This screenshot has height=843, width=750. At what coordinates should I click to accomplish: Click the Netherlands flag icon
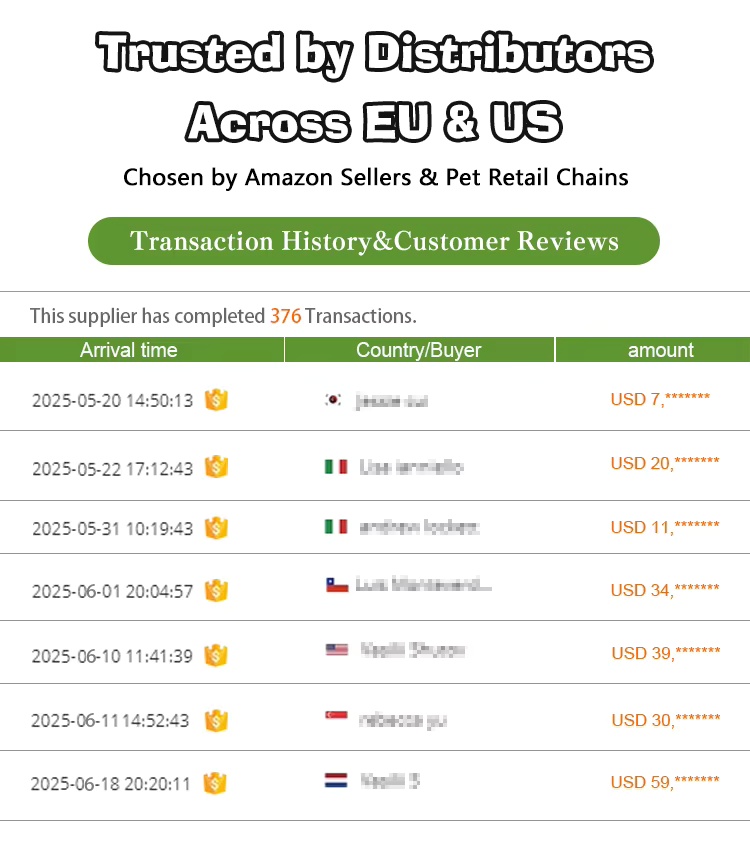click(336, 780)
